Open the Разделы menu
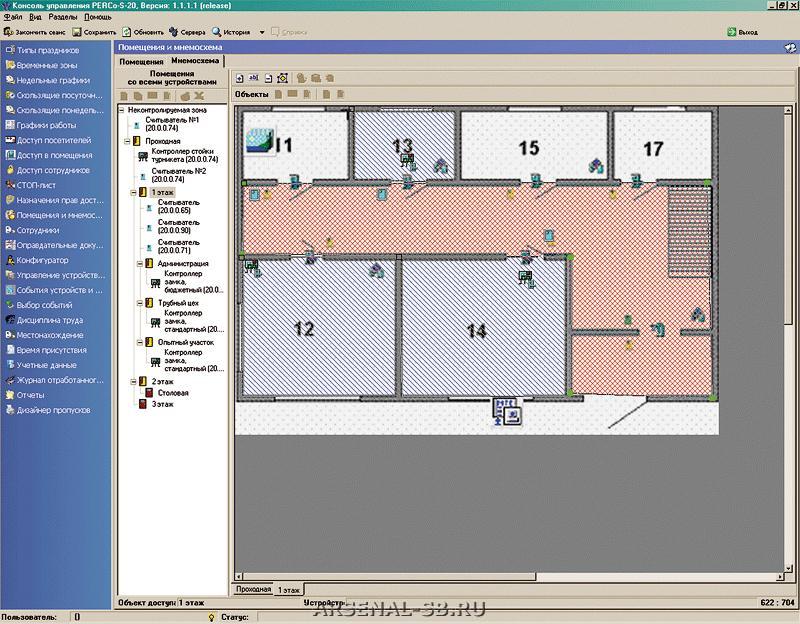The image size is (800, 624). pyautogui.click(x=63, y=18)
